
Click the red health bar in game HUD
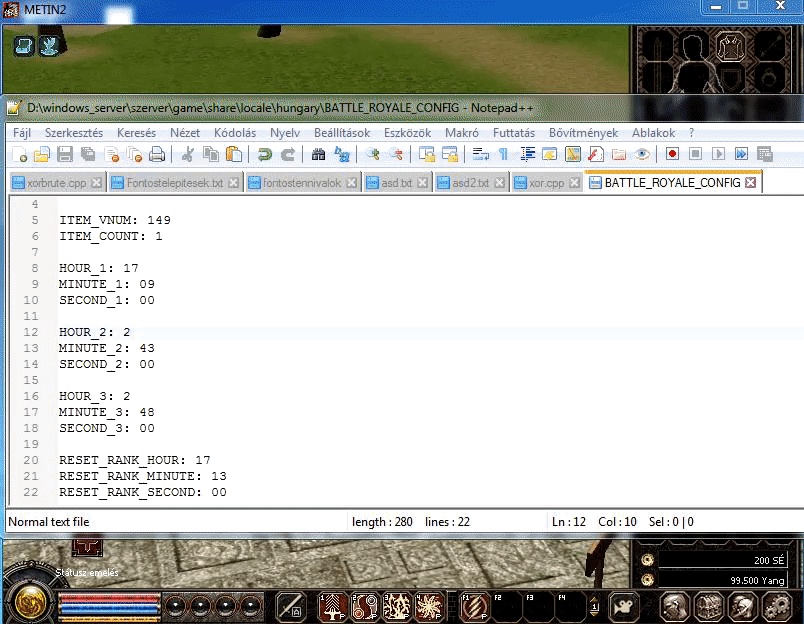pos(109,598)
